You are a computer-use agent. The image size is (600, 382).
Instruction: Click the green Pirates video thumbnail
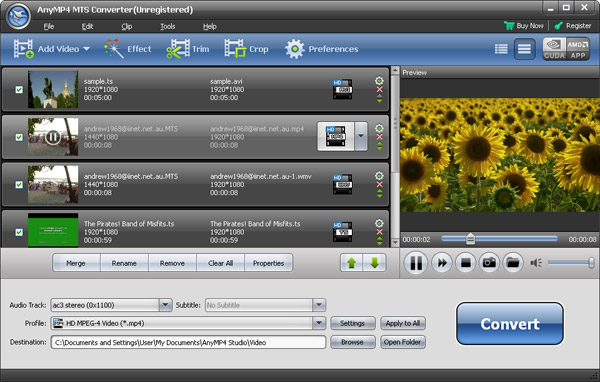point(53,230)
